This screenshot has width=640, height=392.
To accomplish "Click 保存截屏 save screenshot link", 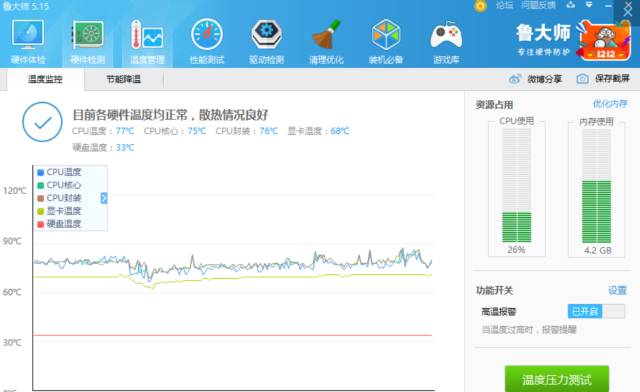I will click(x=612, y=78).
